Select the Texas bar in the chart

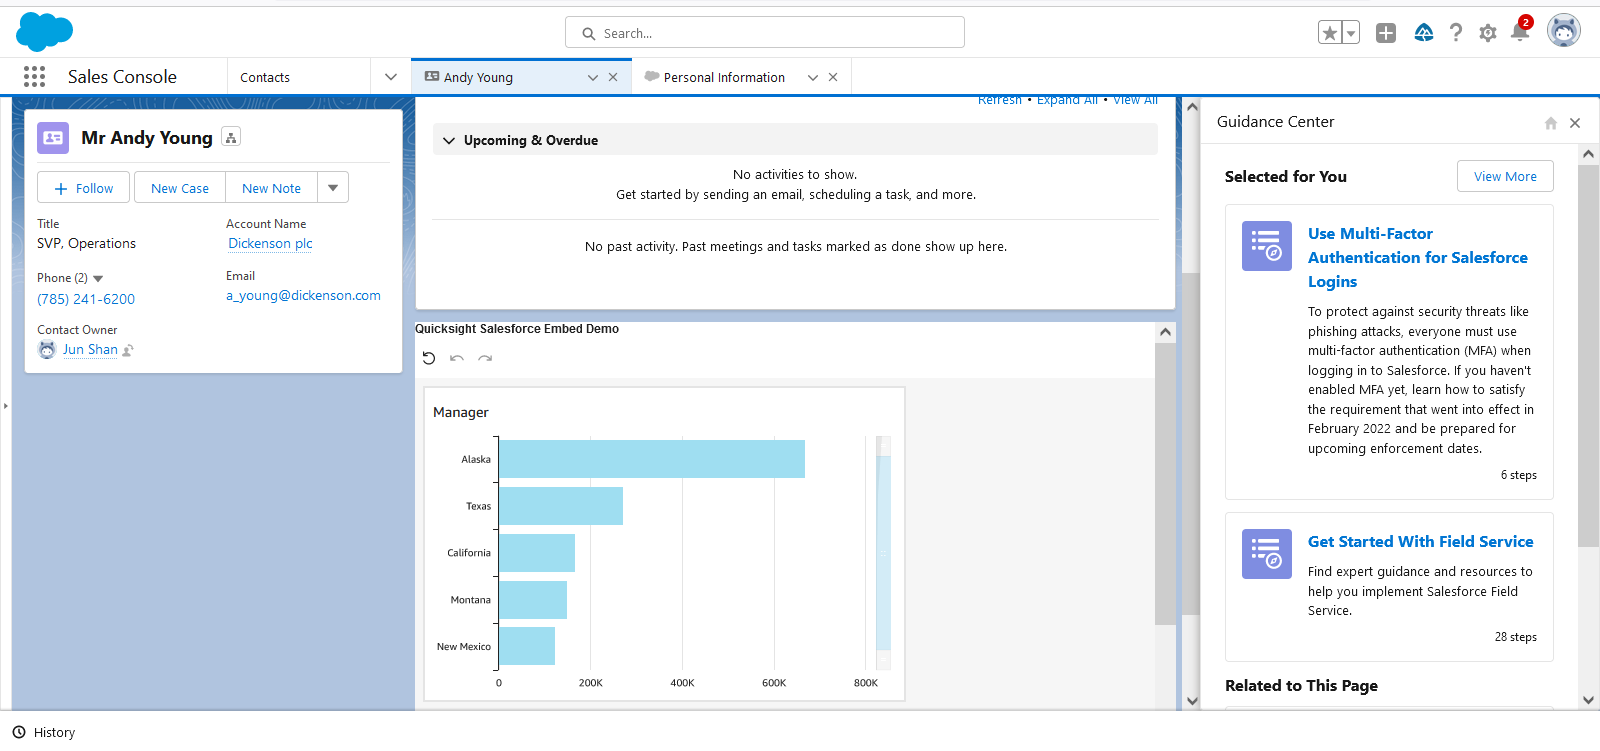[x=561, y=506]
